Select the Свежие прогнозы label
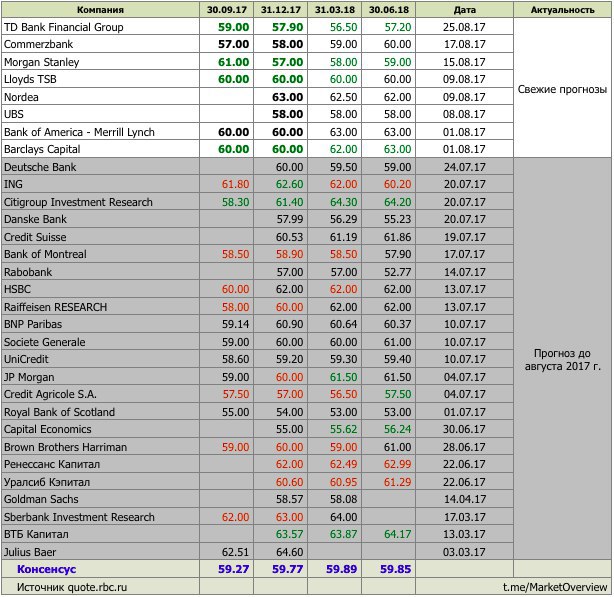 click(x=562, y=90)
